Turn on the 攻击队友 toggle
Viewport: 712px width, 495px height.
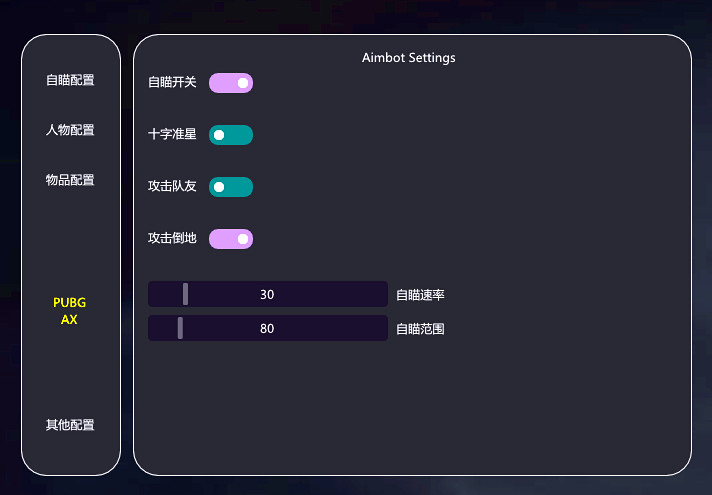(x=231, y=187)
